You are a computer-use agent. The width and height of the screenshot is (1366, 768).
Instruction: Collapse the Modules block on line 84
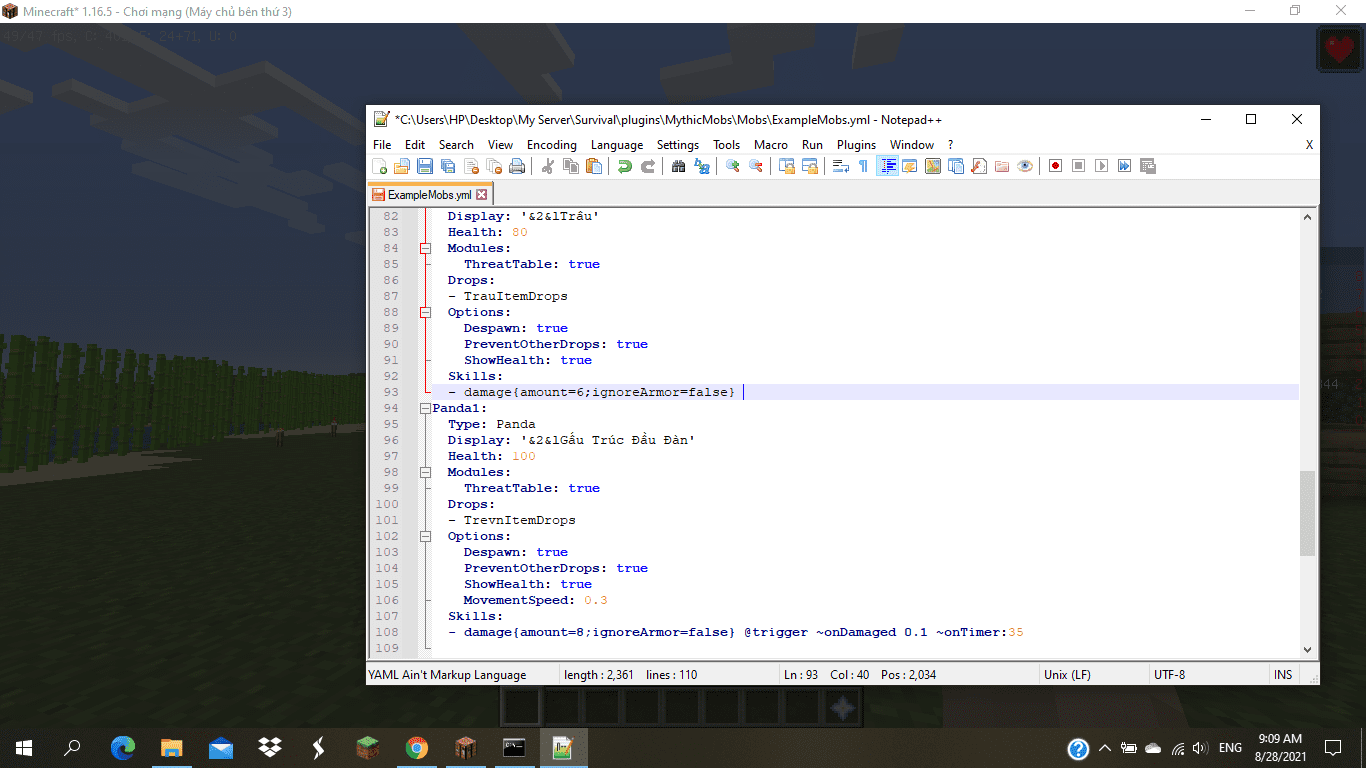click(425, 248)
